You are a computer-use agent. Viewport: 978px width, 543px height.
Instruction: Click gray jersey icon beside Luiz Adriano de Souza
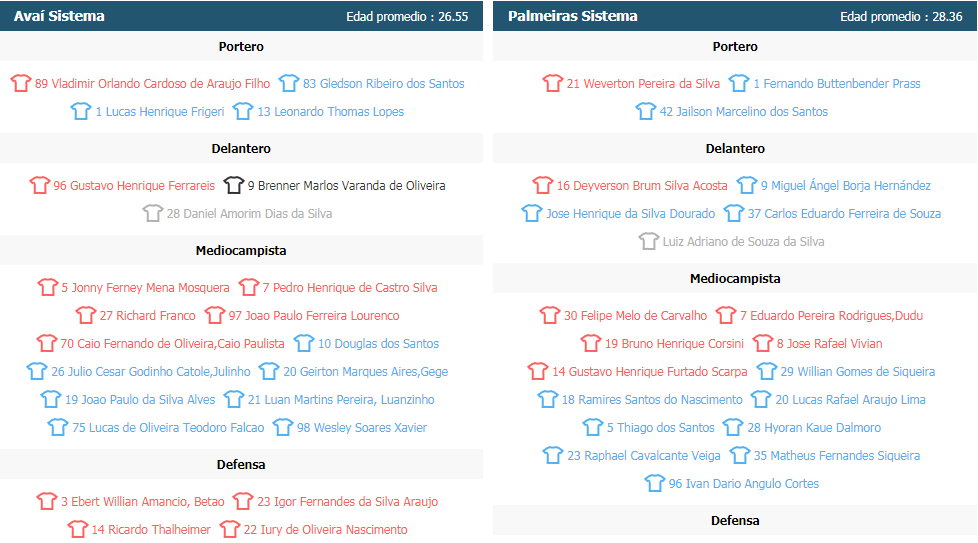[x=649, y=241]
